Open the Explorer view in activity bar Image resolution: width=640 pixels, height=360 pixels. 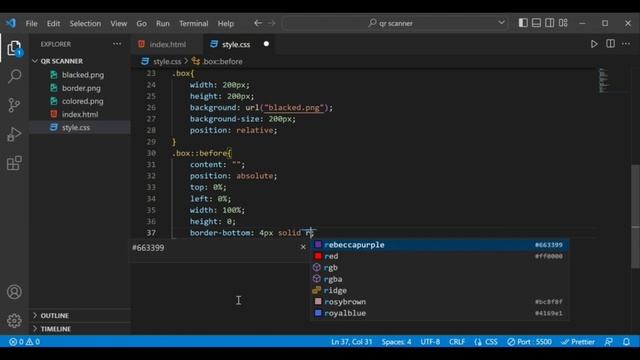click(14, 49)
